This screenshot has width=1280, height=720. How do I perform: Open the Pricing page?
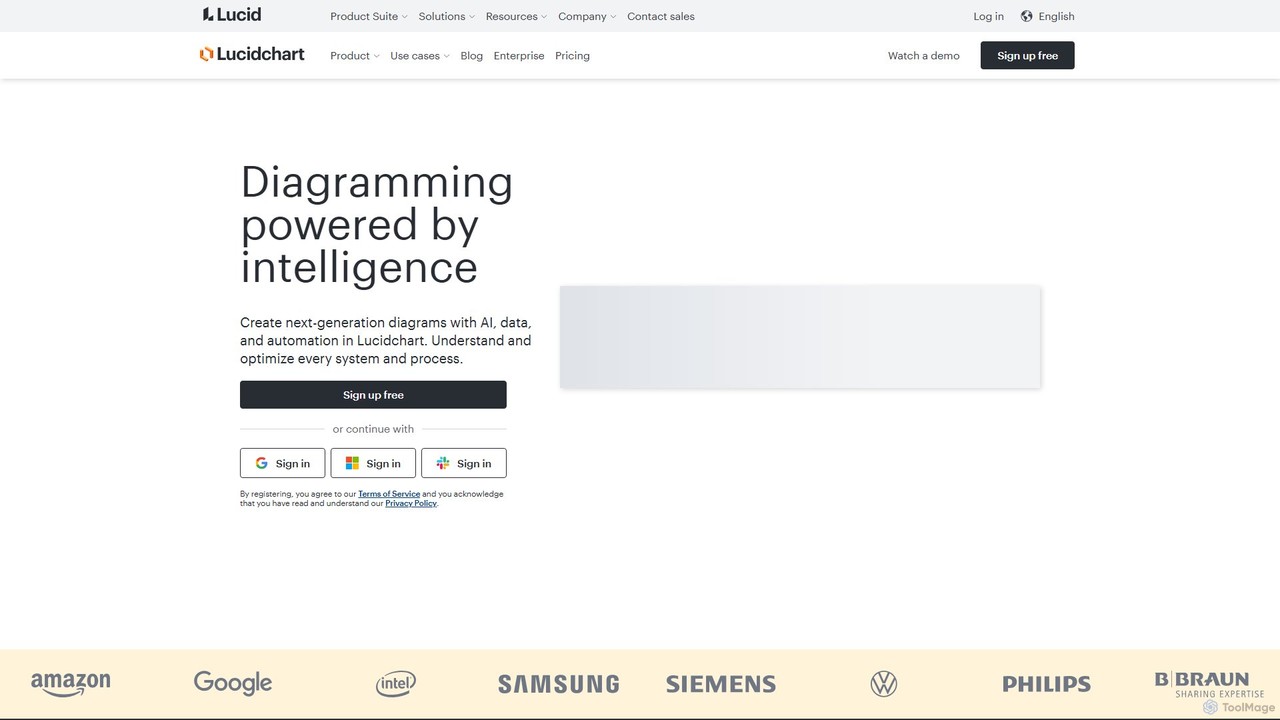pyautogui.click(x=572, y=56)
